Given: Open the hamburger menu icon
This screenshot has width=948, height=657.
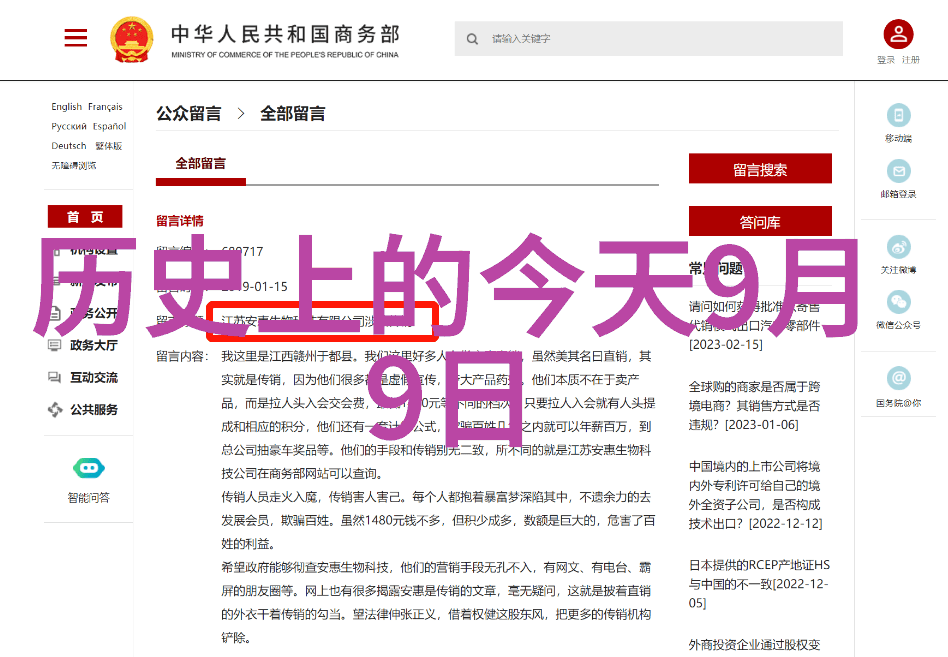Looking at the screenshot, I should point(76,38).
